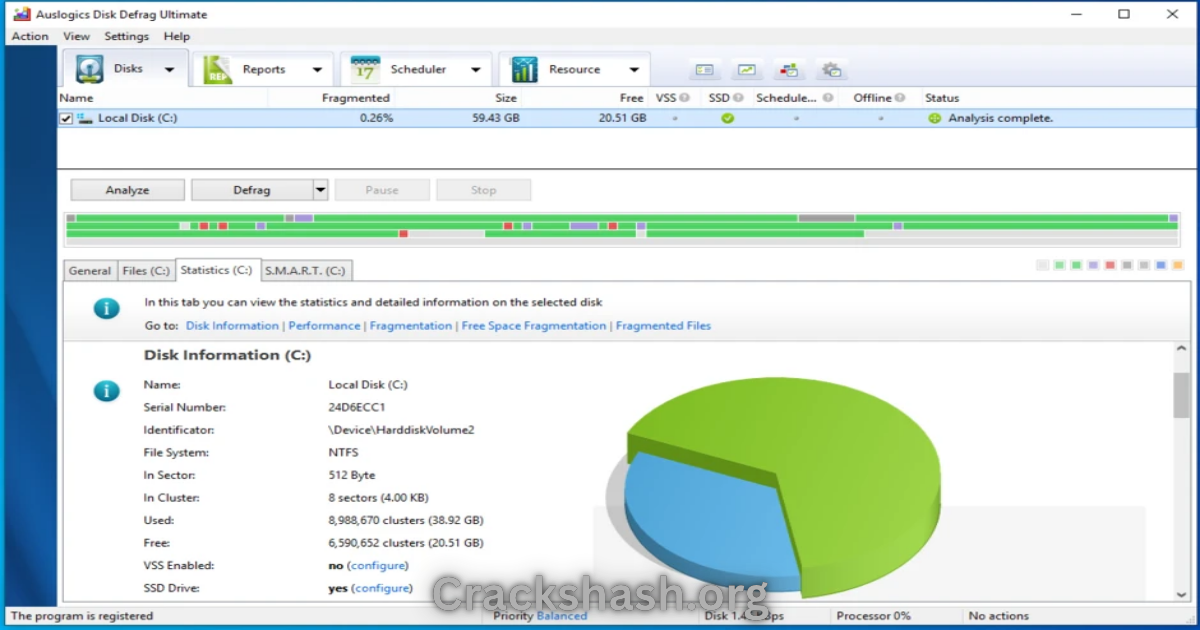Click the Auslogics app icon in title bar
The image size is (1200, 630).
pyautogui.click(x=20, y=14)
